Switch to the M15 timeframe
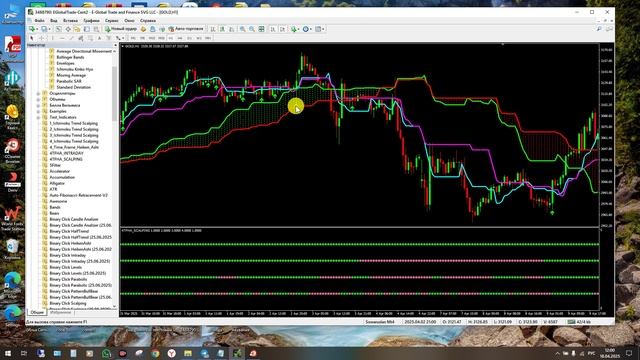This screenshot has height=360, width=640. pos(152,38)
